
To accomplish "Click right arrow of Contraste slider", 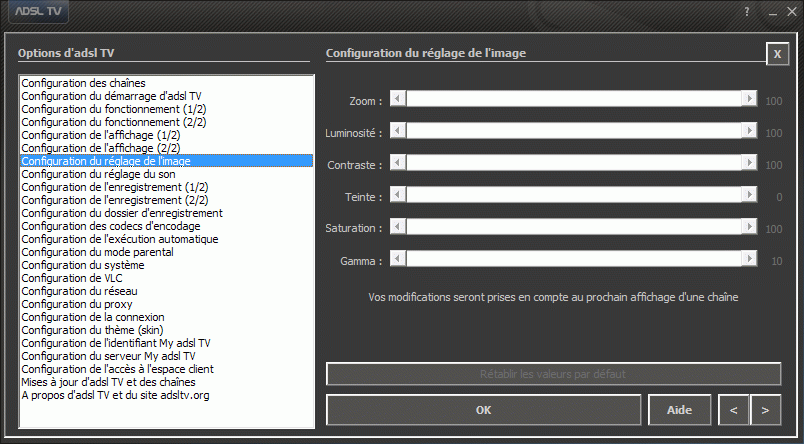I will tap(749, 163).
